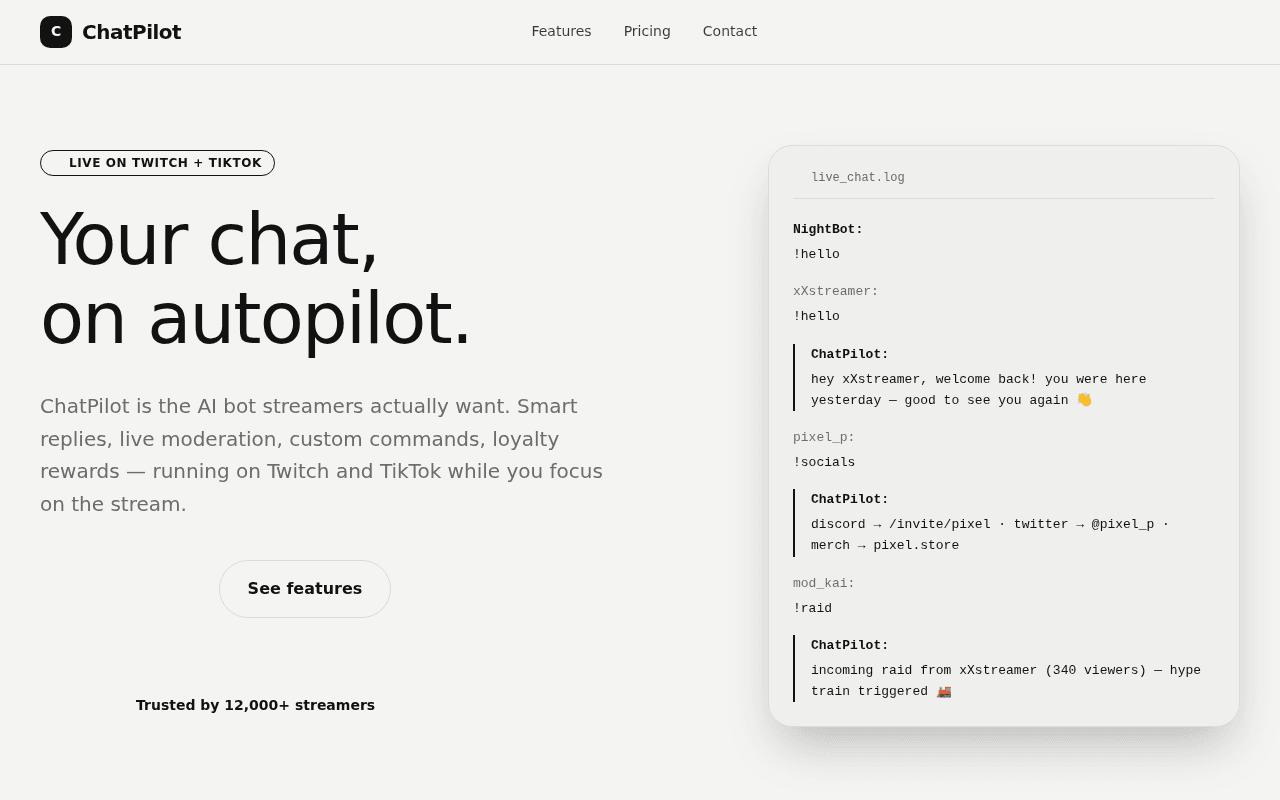Click the "!socials" command message
Viewport: 1280px width, 800px height.
[x=824, y=463]
